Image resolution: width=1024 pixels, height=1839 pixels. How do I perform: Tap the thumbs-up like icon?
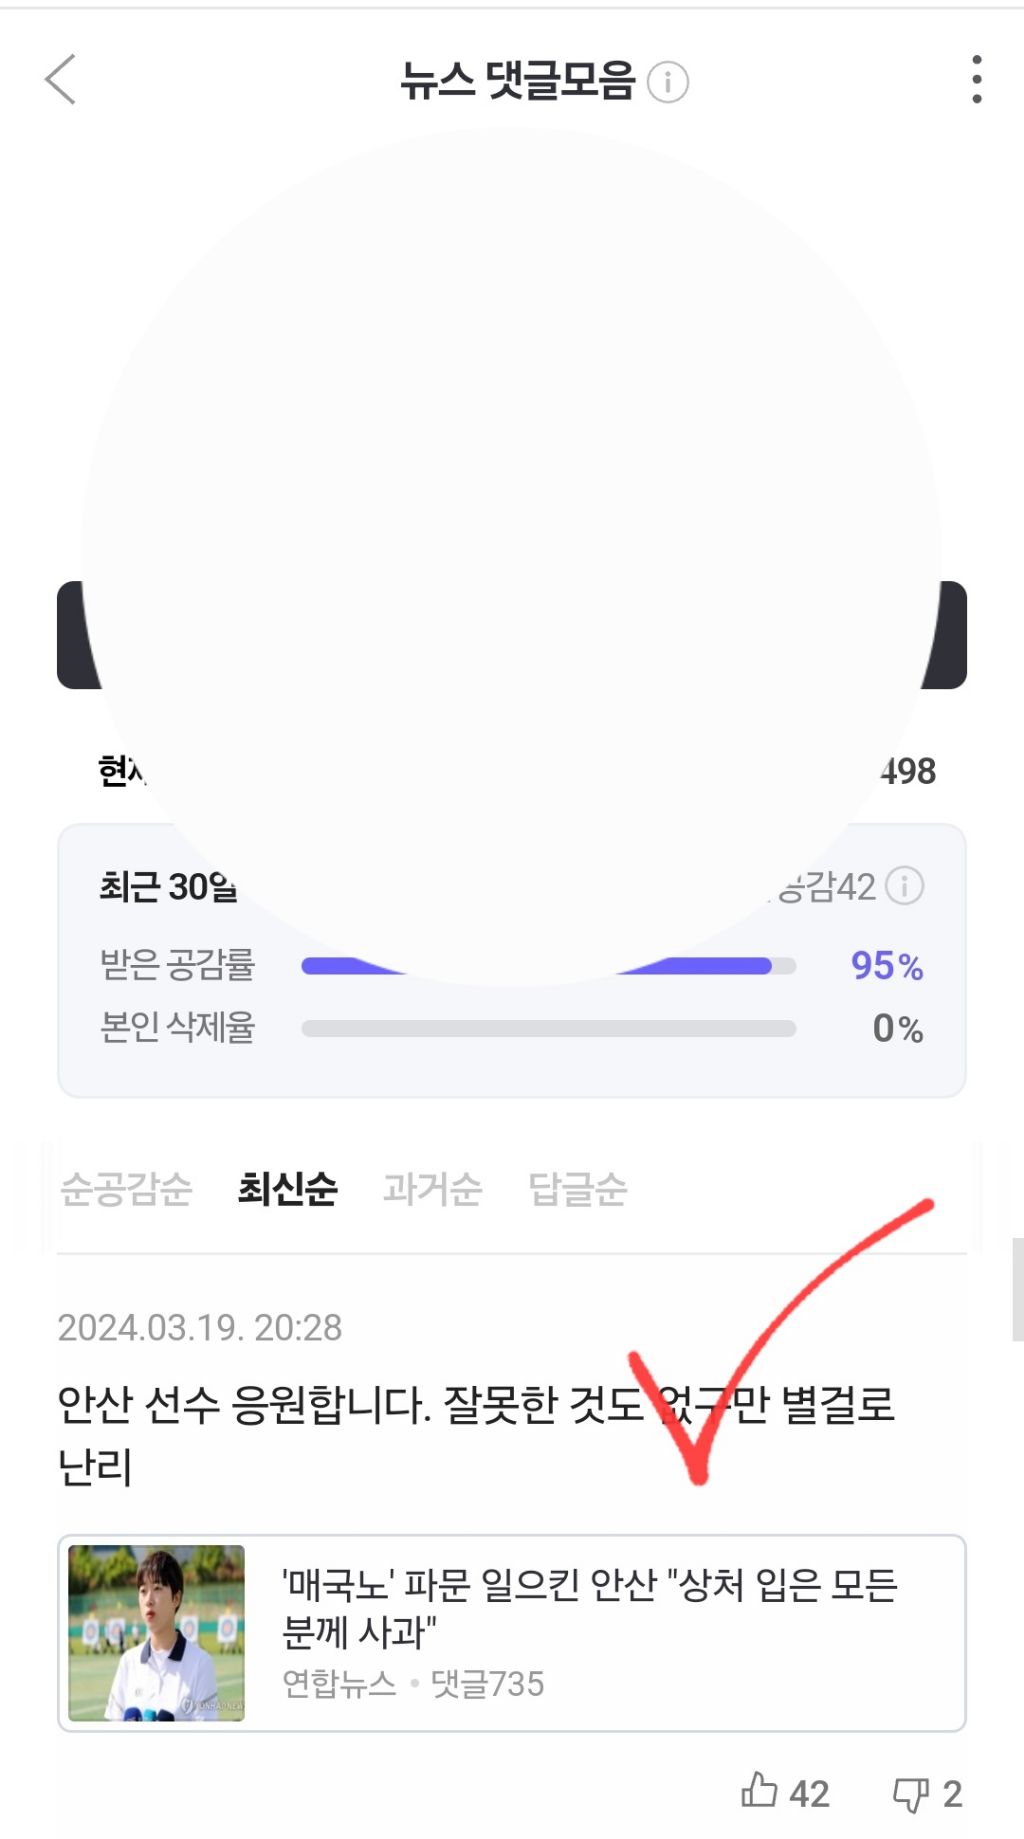(x=760, y=1791)
